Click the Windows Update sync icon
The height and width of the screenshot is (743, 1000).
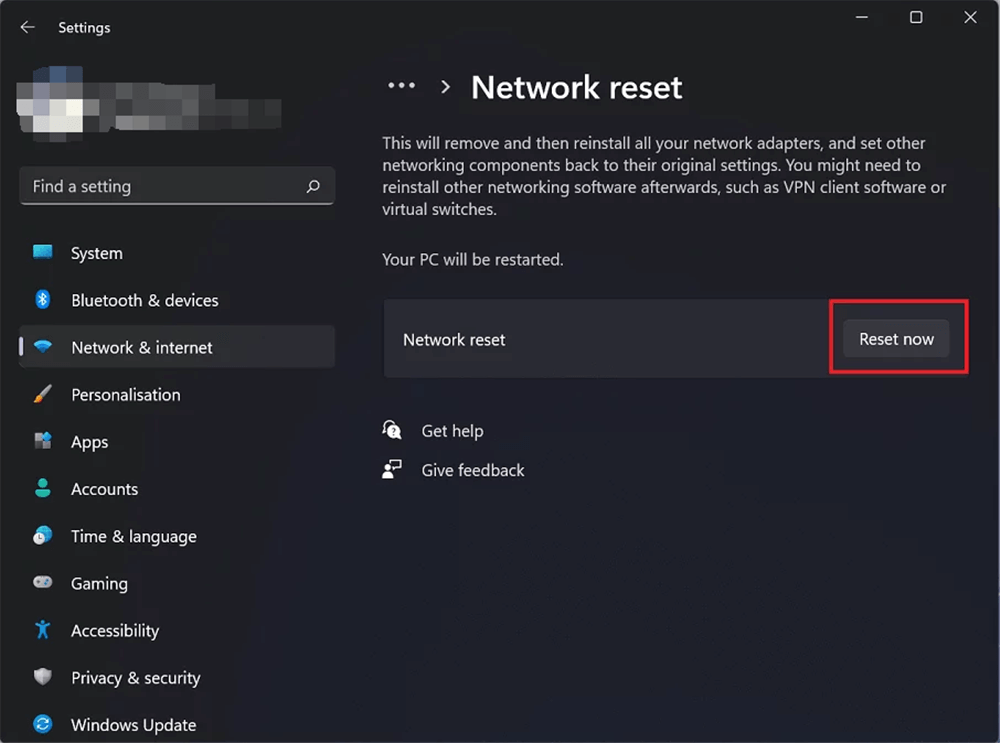pos(43,725)
